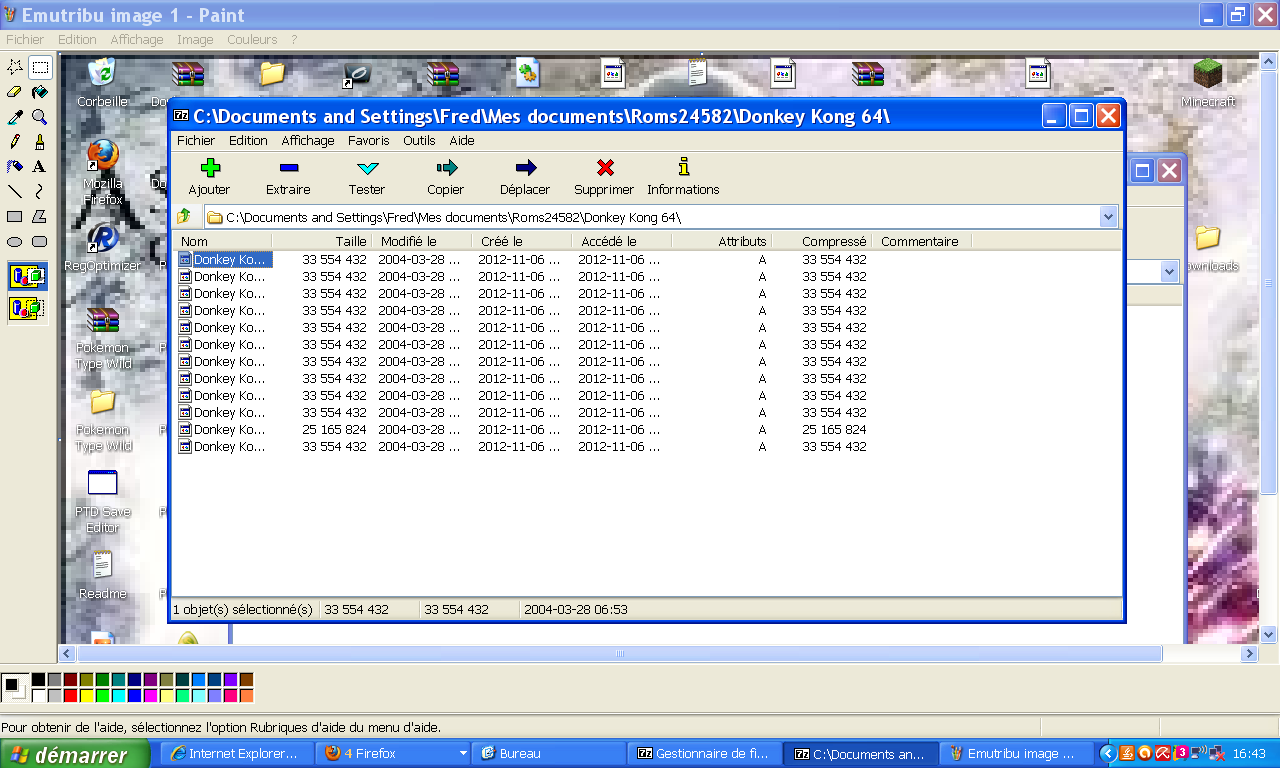The width and height of the screenshot is (1280, 768).
Task: Select the Text tool in Paint's toolbox
Action: pyautogui.click(x=38, y=165)
